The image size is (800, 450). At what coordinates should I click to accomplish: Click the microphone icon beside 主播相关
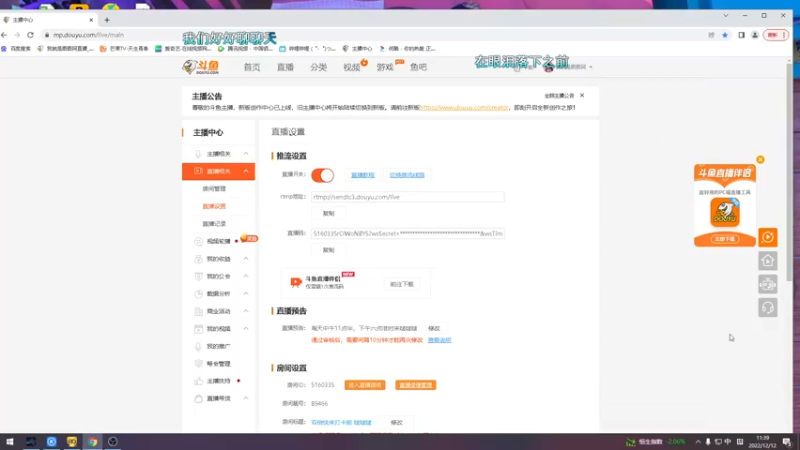[x=198, y=154]
